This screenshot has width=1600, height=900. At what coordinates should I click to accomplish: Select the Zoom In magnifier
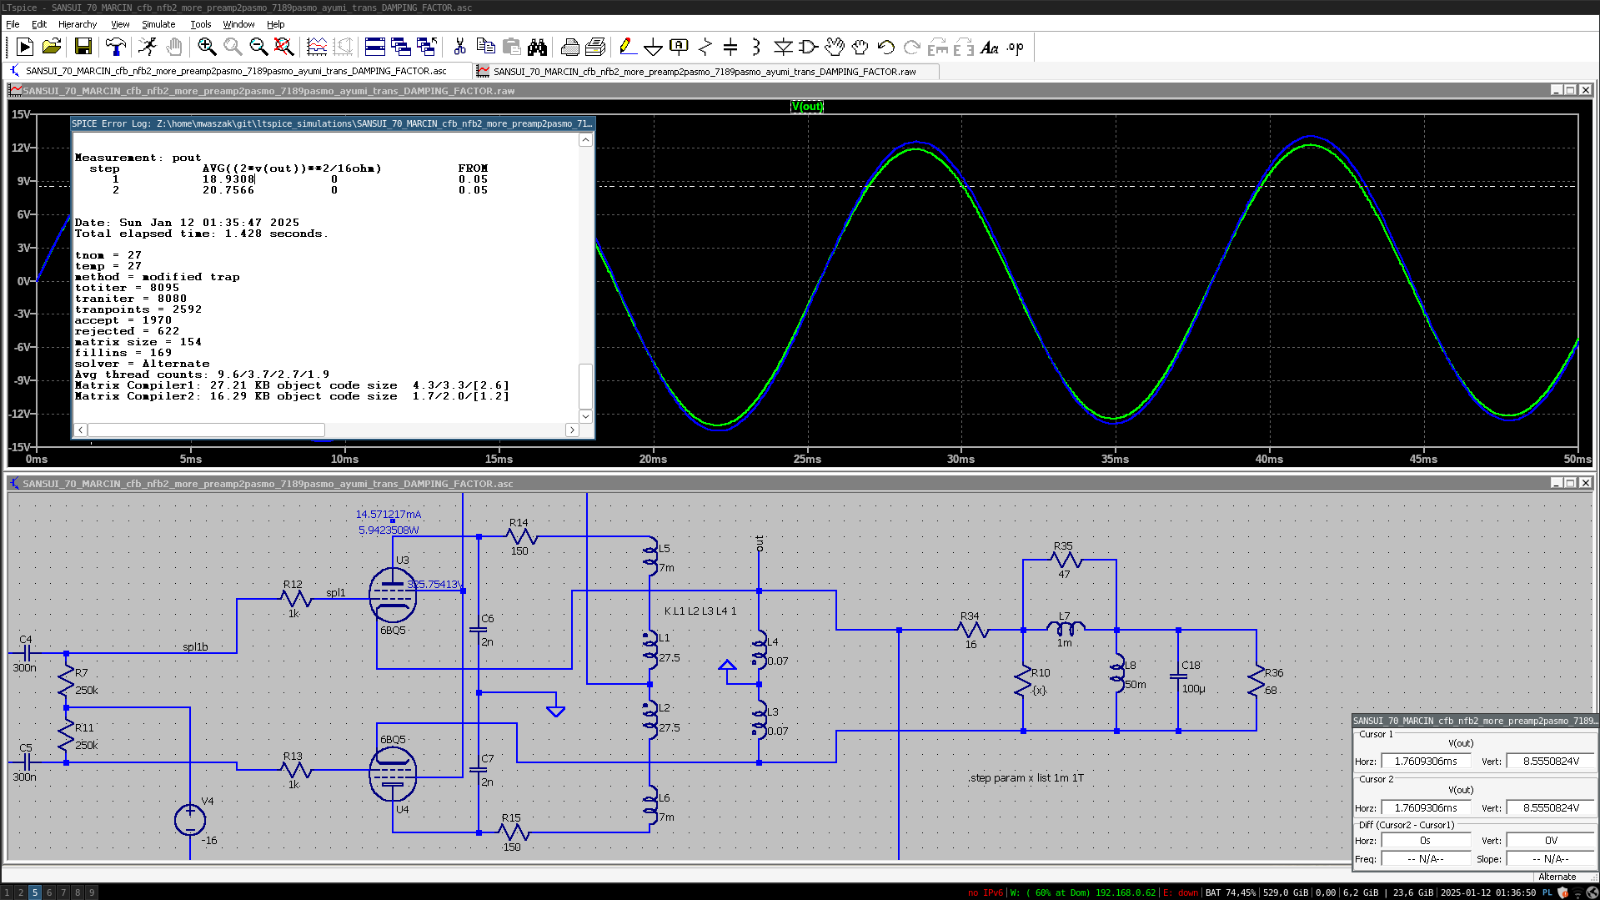pyautogui.click(x=206, y=46)
